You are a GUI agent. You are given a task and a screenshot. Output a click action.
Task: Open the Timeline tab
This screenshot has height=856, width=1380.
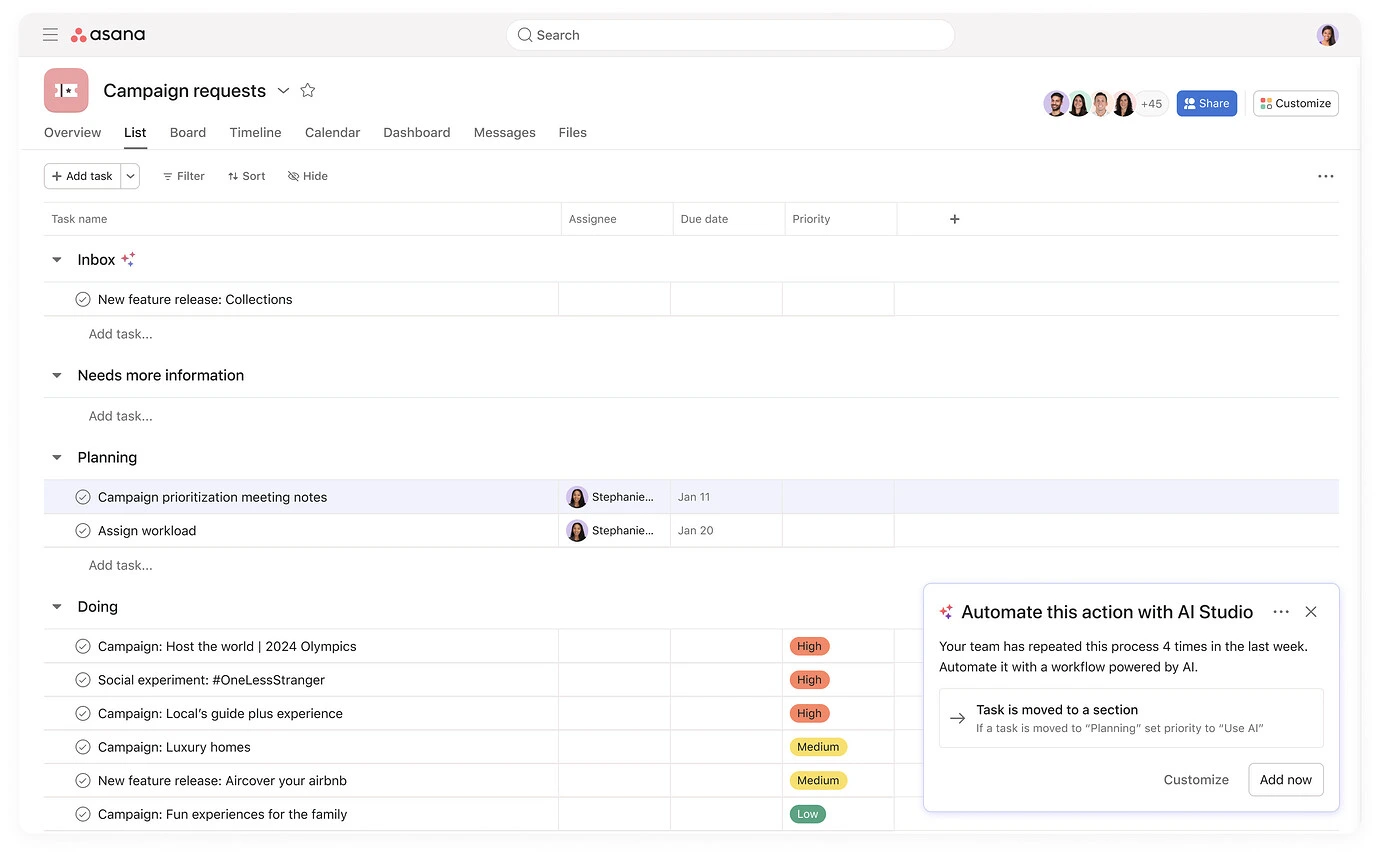(255, 132)
